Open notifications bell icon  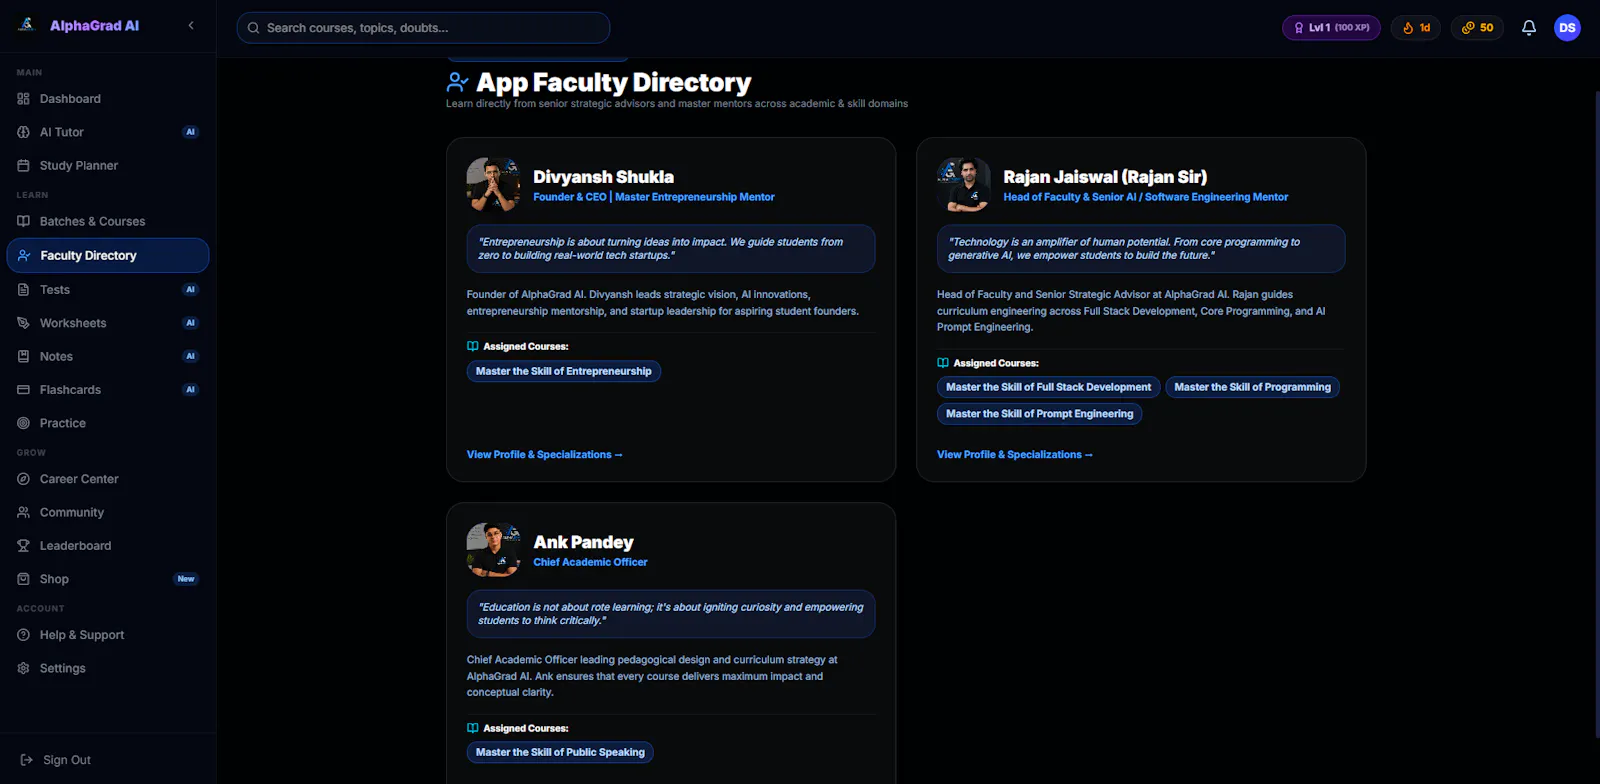pyautogui.click(x=1529, y=28)
